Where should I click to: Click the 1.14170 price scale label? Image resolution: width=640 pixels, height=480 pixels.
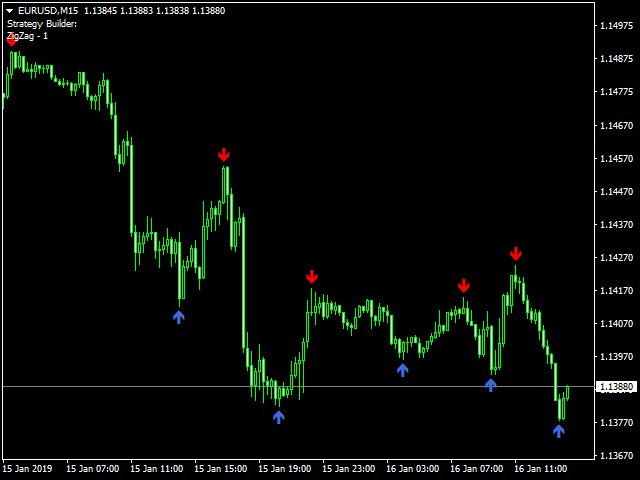pos(616,291)
